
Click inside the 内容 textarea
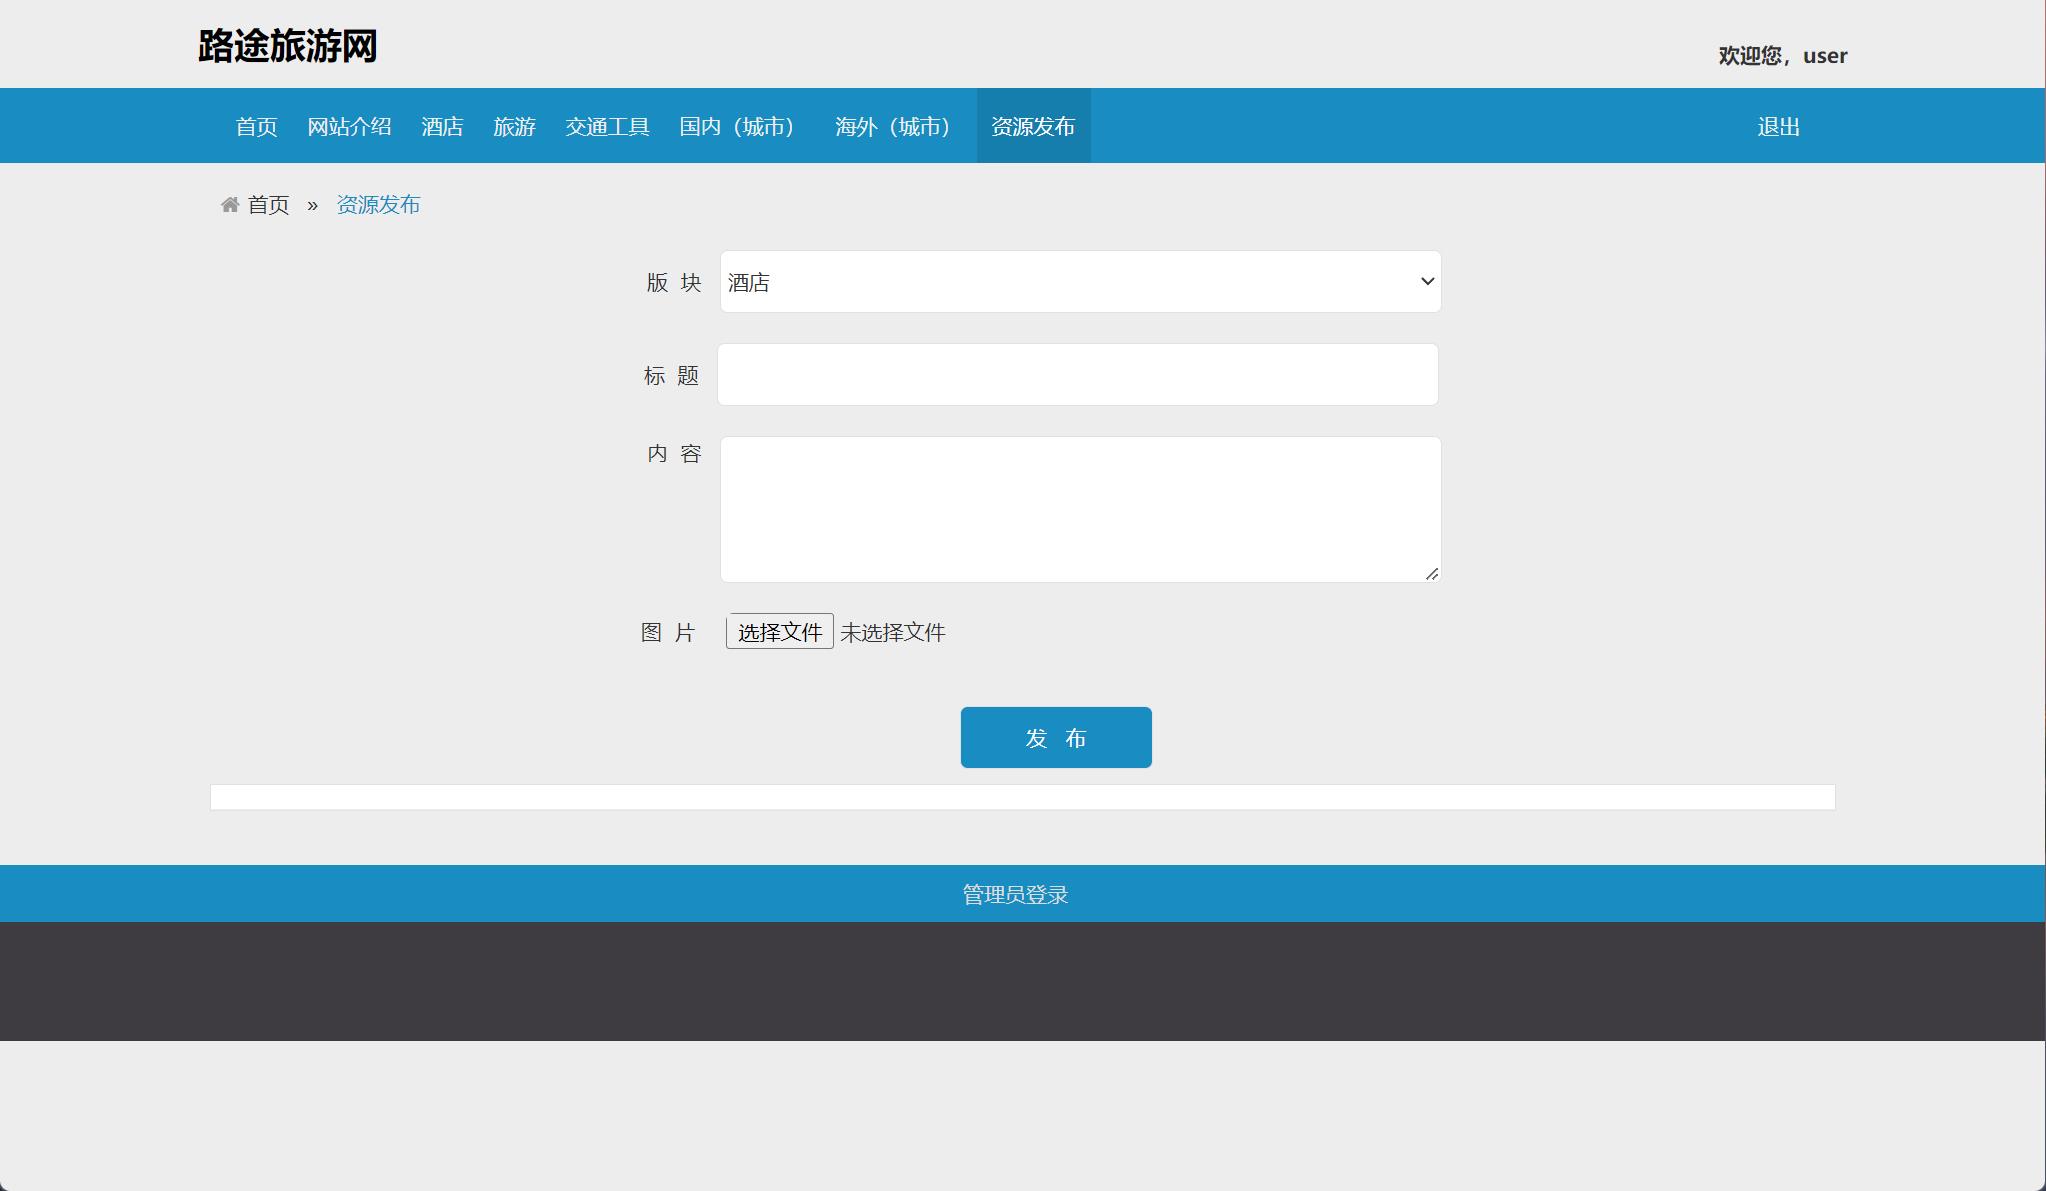click(1079, 509)
